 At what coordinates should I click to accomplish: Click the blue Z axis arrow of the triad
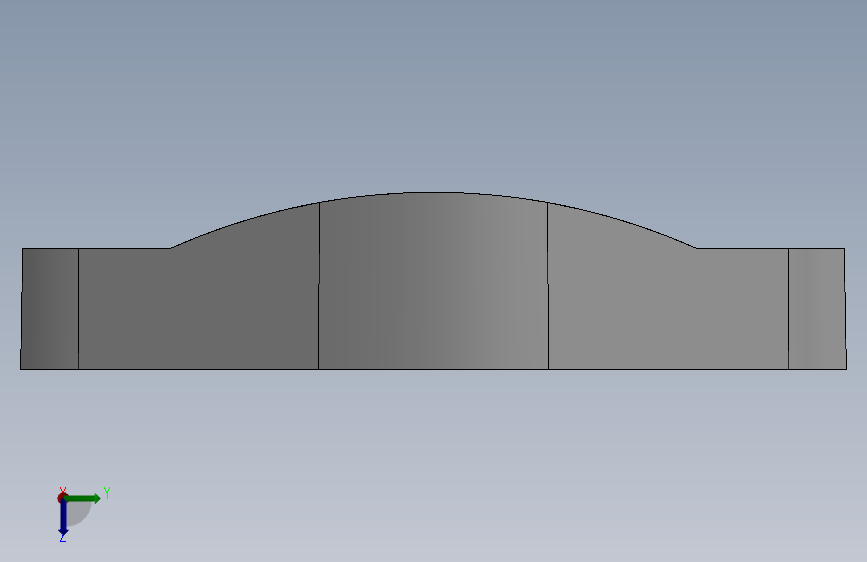(x=63, y=518)
